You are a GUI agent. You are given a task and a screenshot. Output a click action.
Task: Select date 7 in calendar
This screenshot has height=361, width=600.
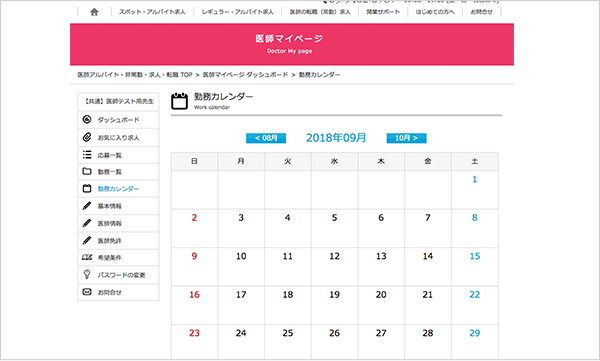click(x=428, y=217)
